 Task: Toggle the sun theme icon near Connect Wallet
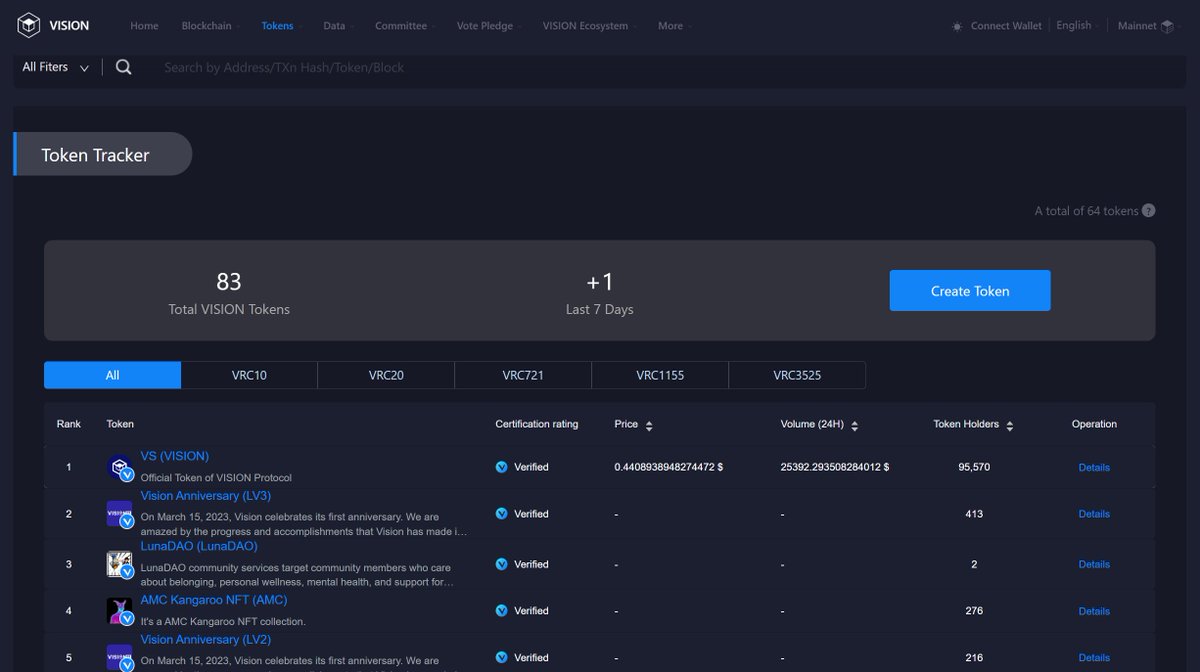[x=957, y=26]
